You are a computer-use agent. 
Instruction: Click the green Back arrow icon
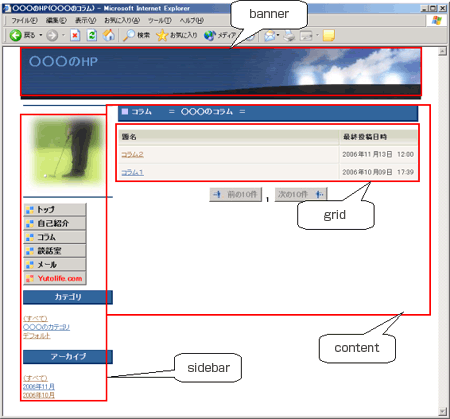pos(15,35)
